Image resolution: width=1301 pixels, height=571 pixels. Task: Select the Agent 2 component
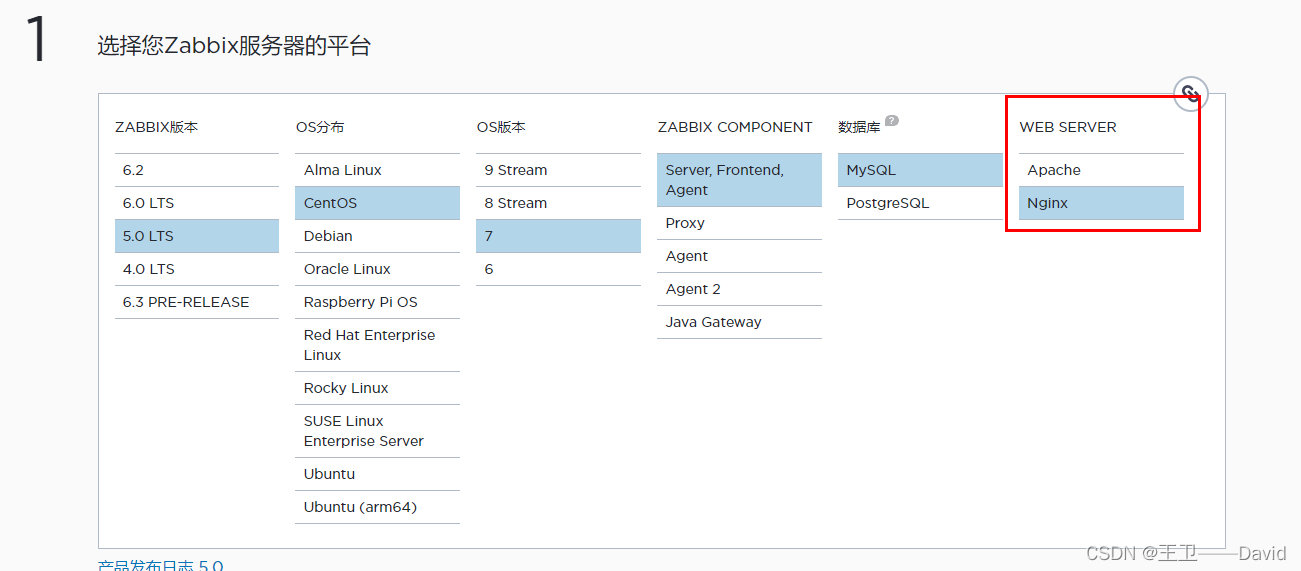click(x=739, y=289)
